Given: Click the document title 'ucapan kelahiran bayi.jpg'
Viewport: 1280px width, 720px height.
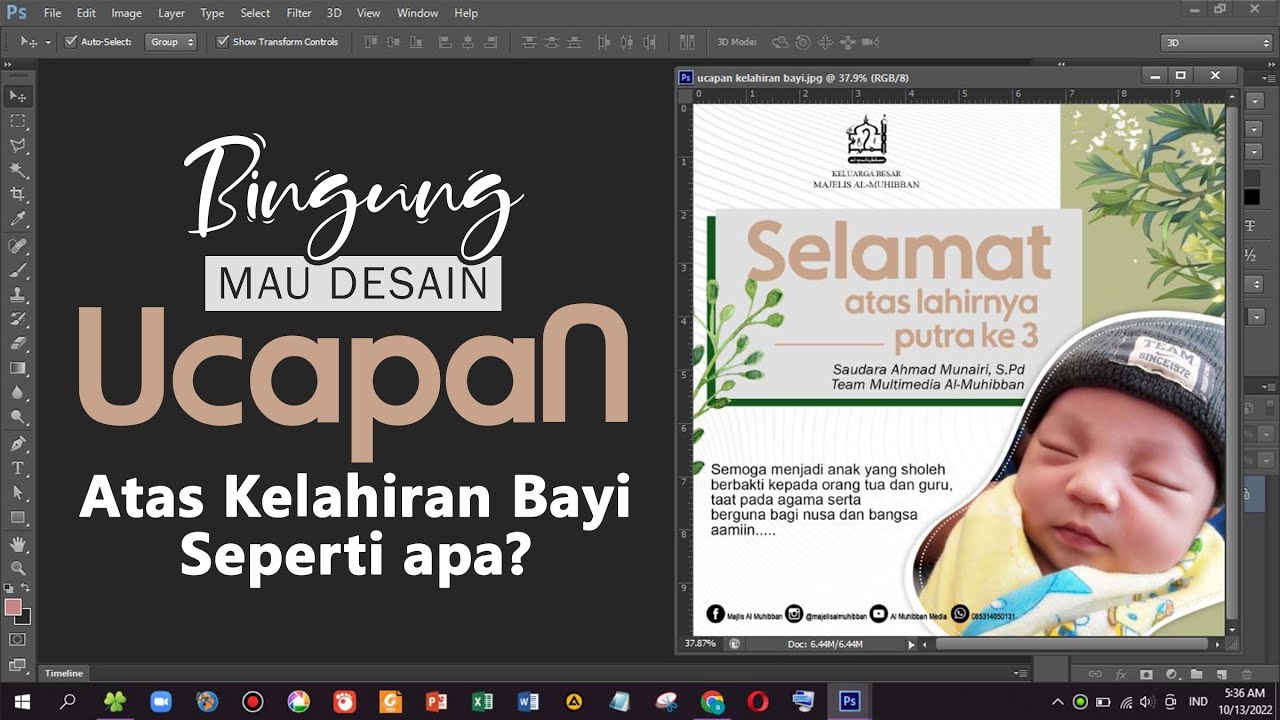Looking at the screenshot, I should (759, 77).
